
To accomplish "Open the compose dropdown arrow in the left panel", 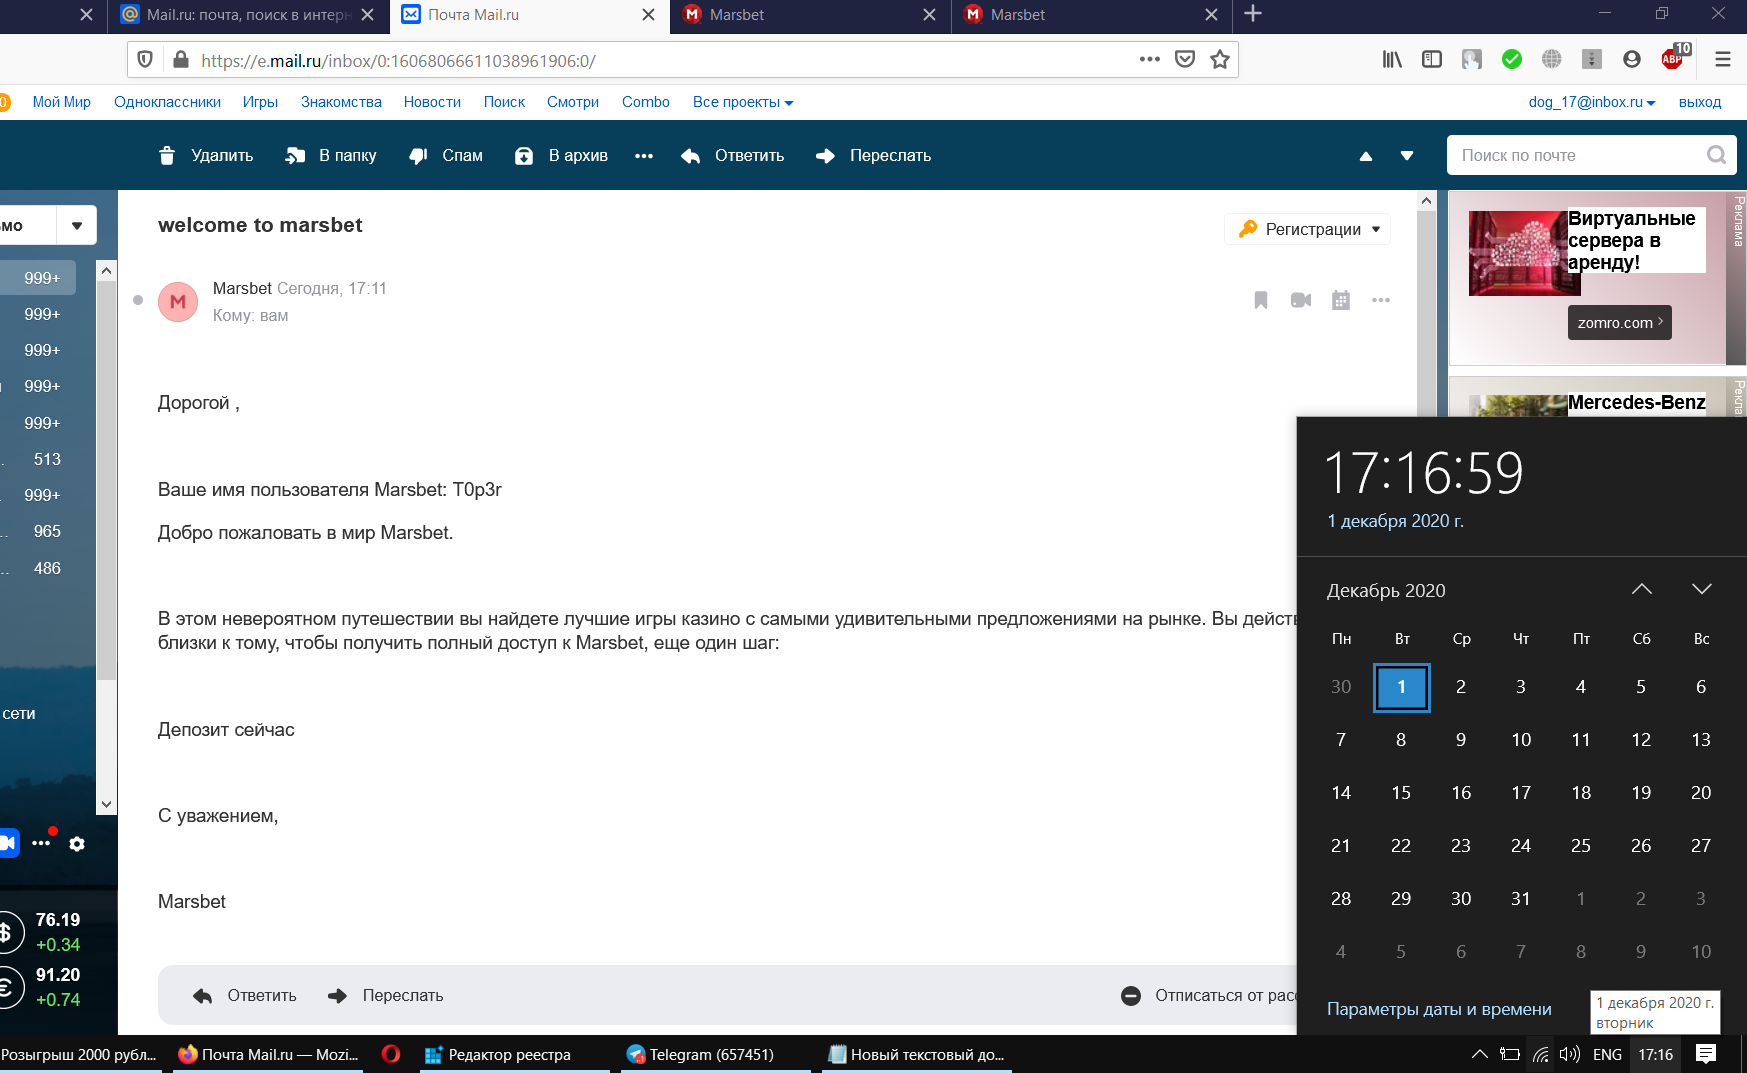I will click(77, 225).
